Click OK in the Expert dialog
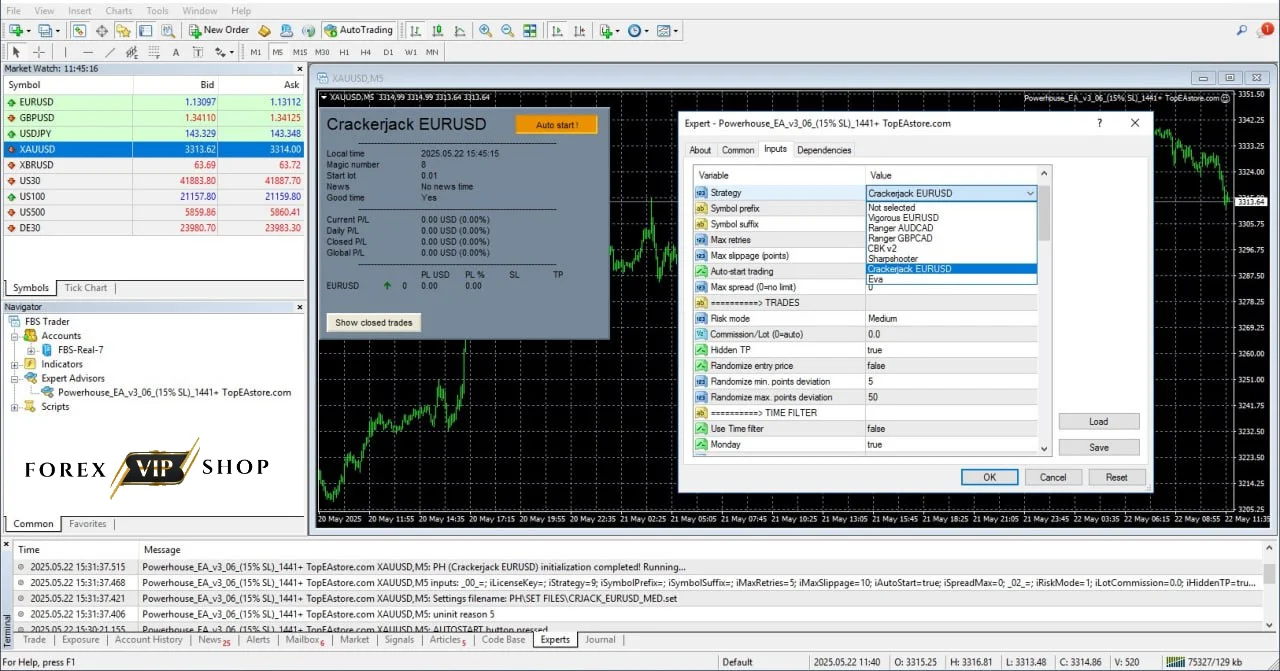The width and height of the screenshot is (1280, 671). pos(989,477)
